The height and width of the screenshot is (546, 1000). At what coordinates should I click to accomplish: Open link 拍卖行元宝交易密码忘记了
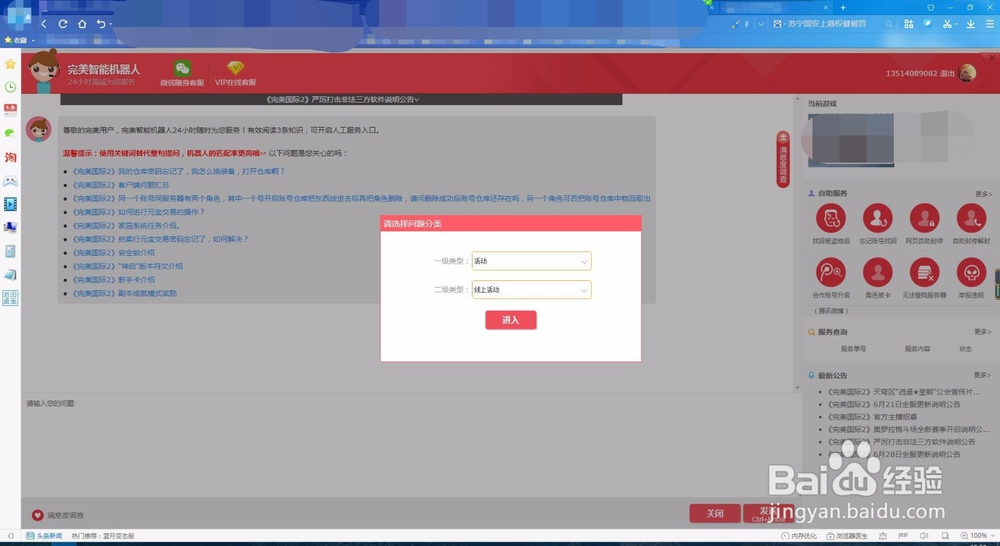click(160, 239)
